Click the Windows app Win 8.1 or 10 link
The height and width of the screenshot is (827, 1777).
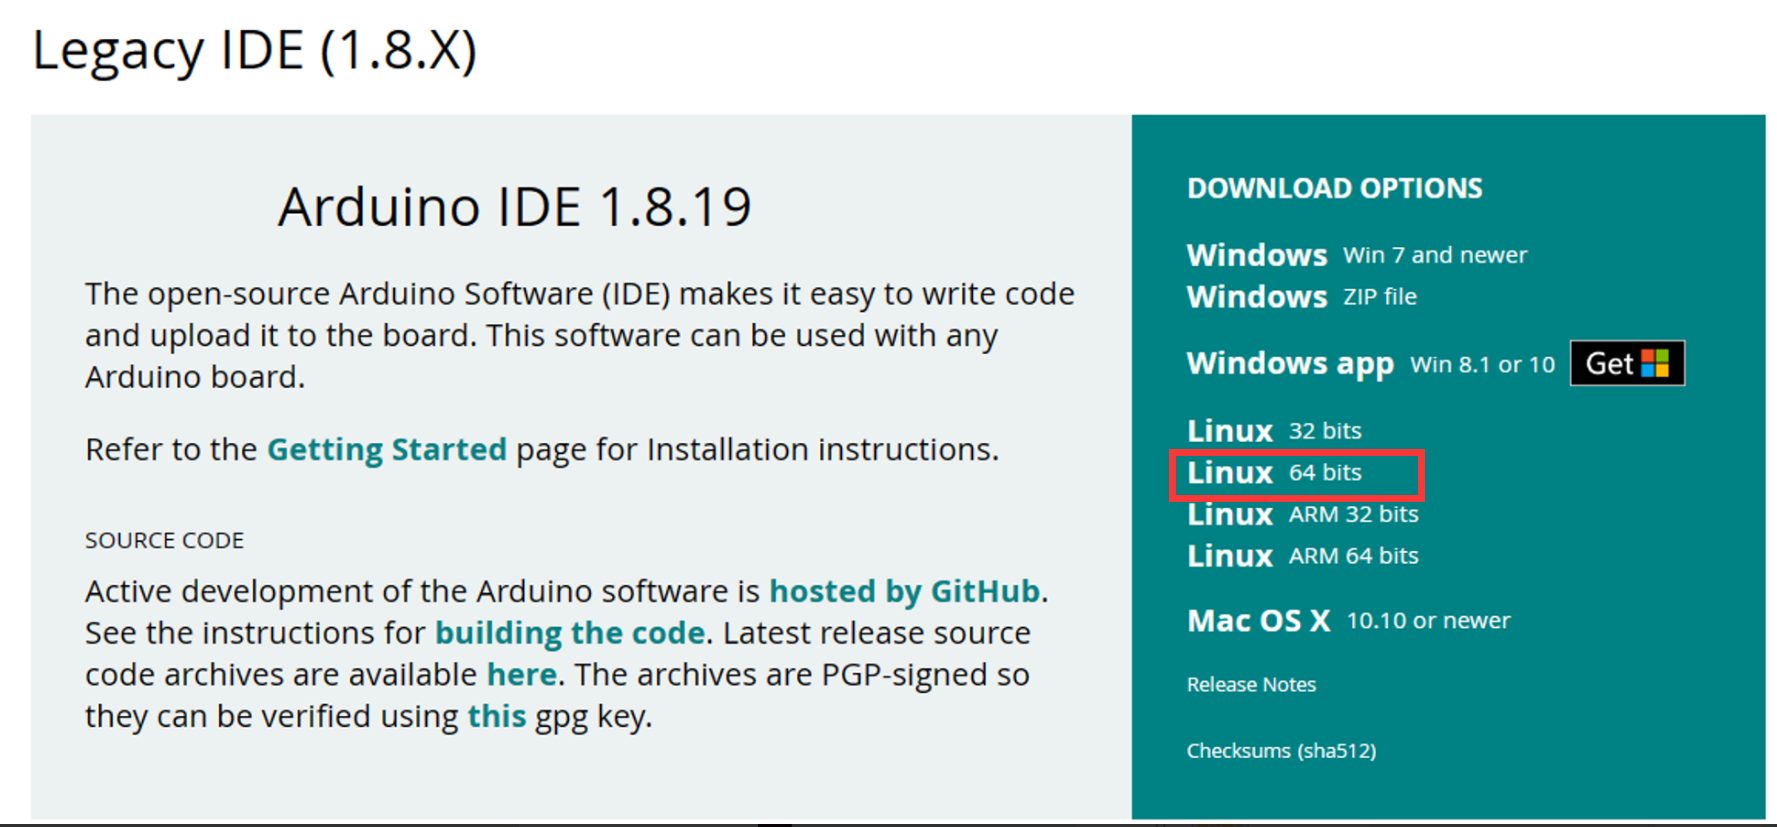1371,363
